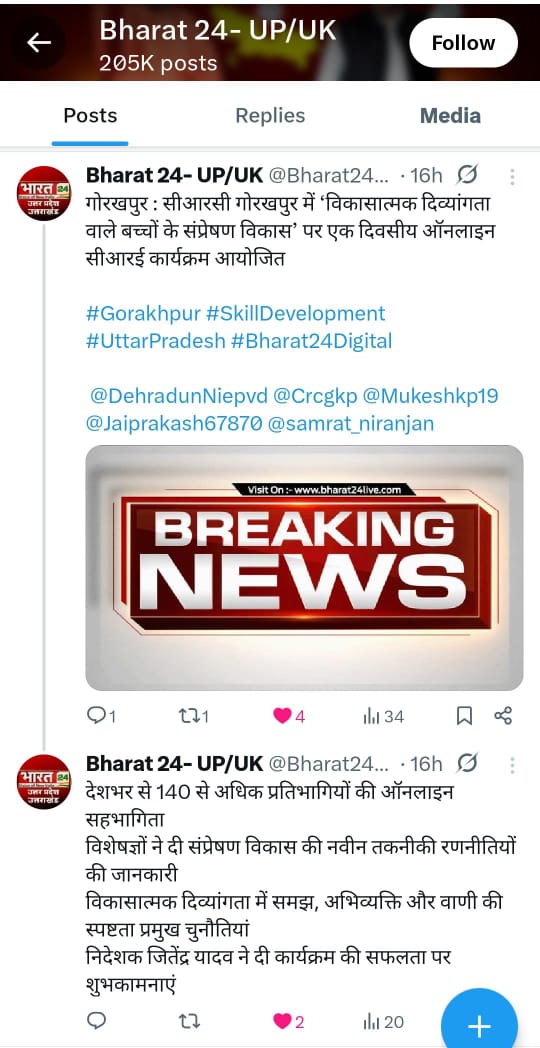Switch to the Replies tab
Image resolution: width=540 pixels, height=1048 pixels.
point(270,116)
